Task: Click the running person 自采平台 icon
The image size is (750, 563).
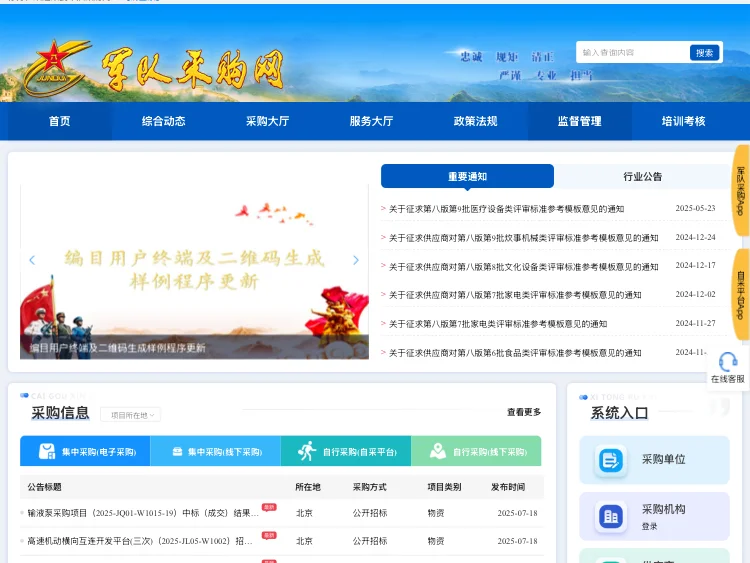Action: point(307,451)
